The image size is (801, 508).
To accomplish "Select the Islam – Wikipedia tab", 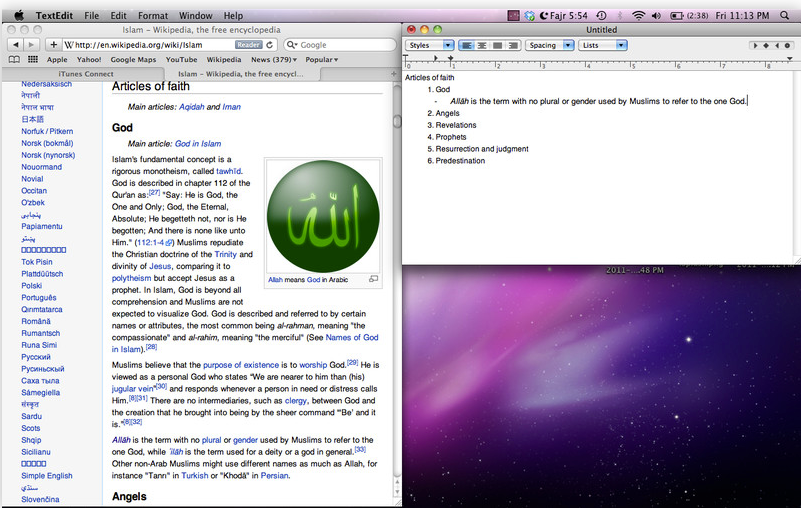I will [x=241, y=74].
